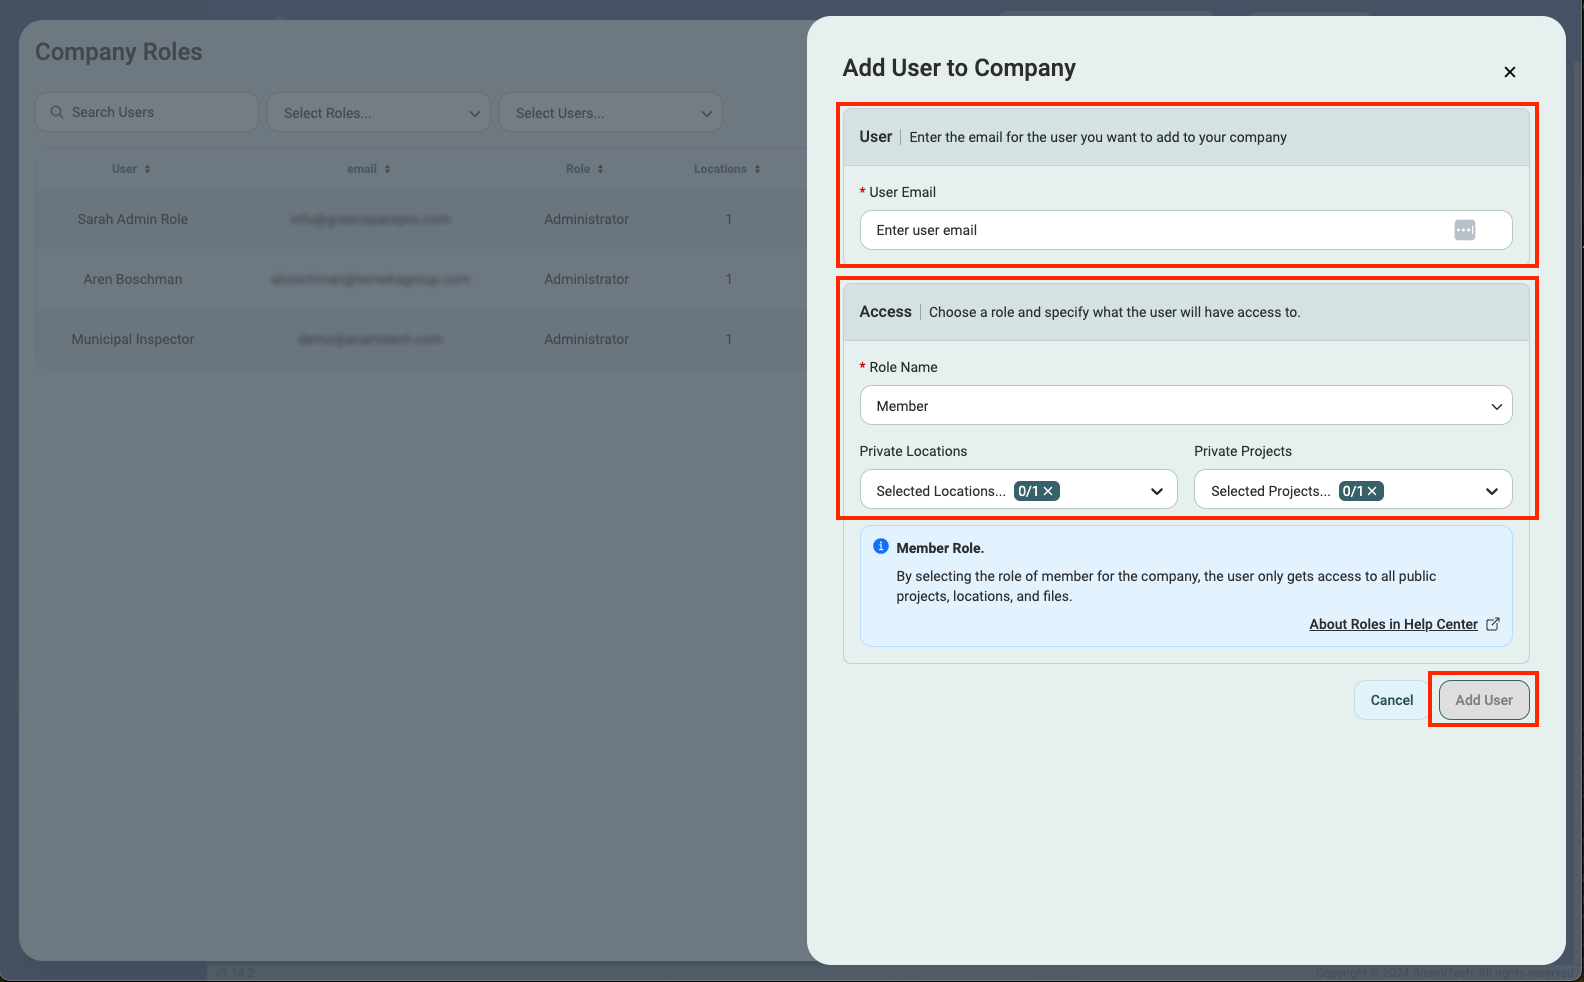Clear the Selected Projects count tag

(1373, 491)
